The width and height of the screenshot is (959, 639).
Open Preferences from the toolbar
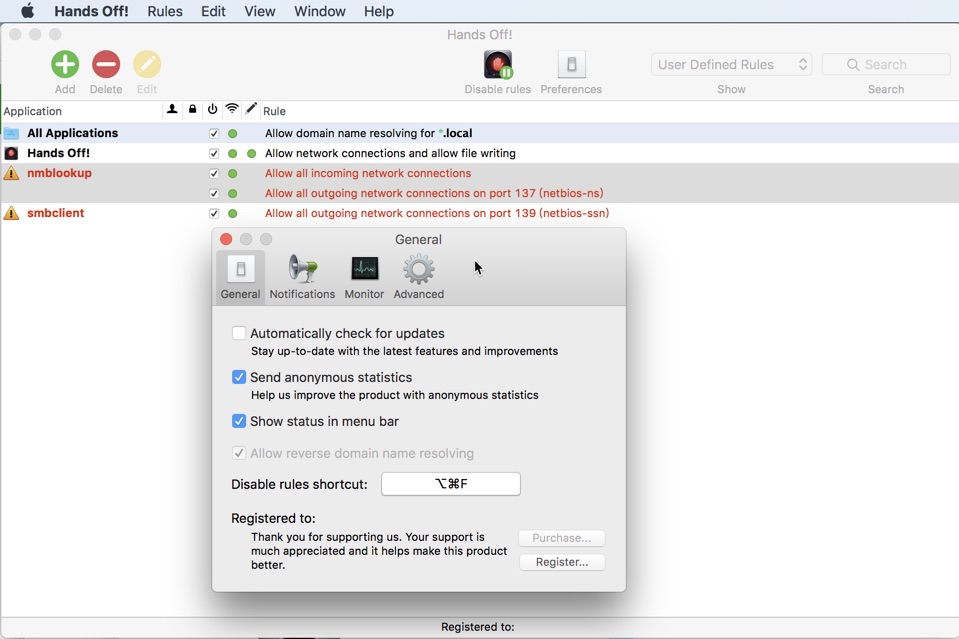pyautogui.click(x=570, y=64)
